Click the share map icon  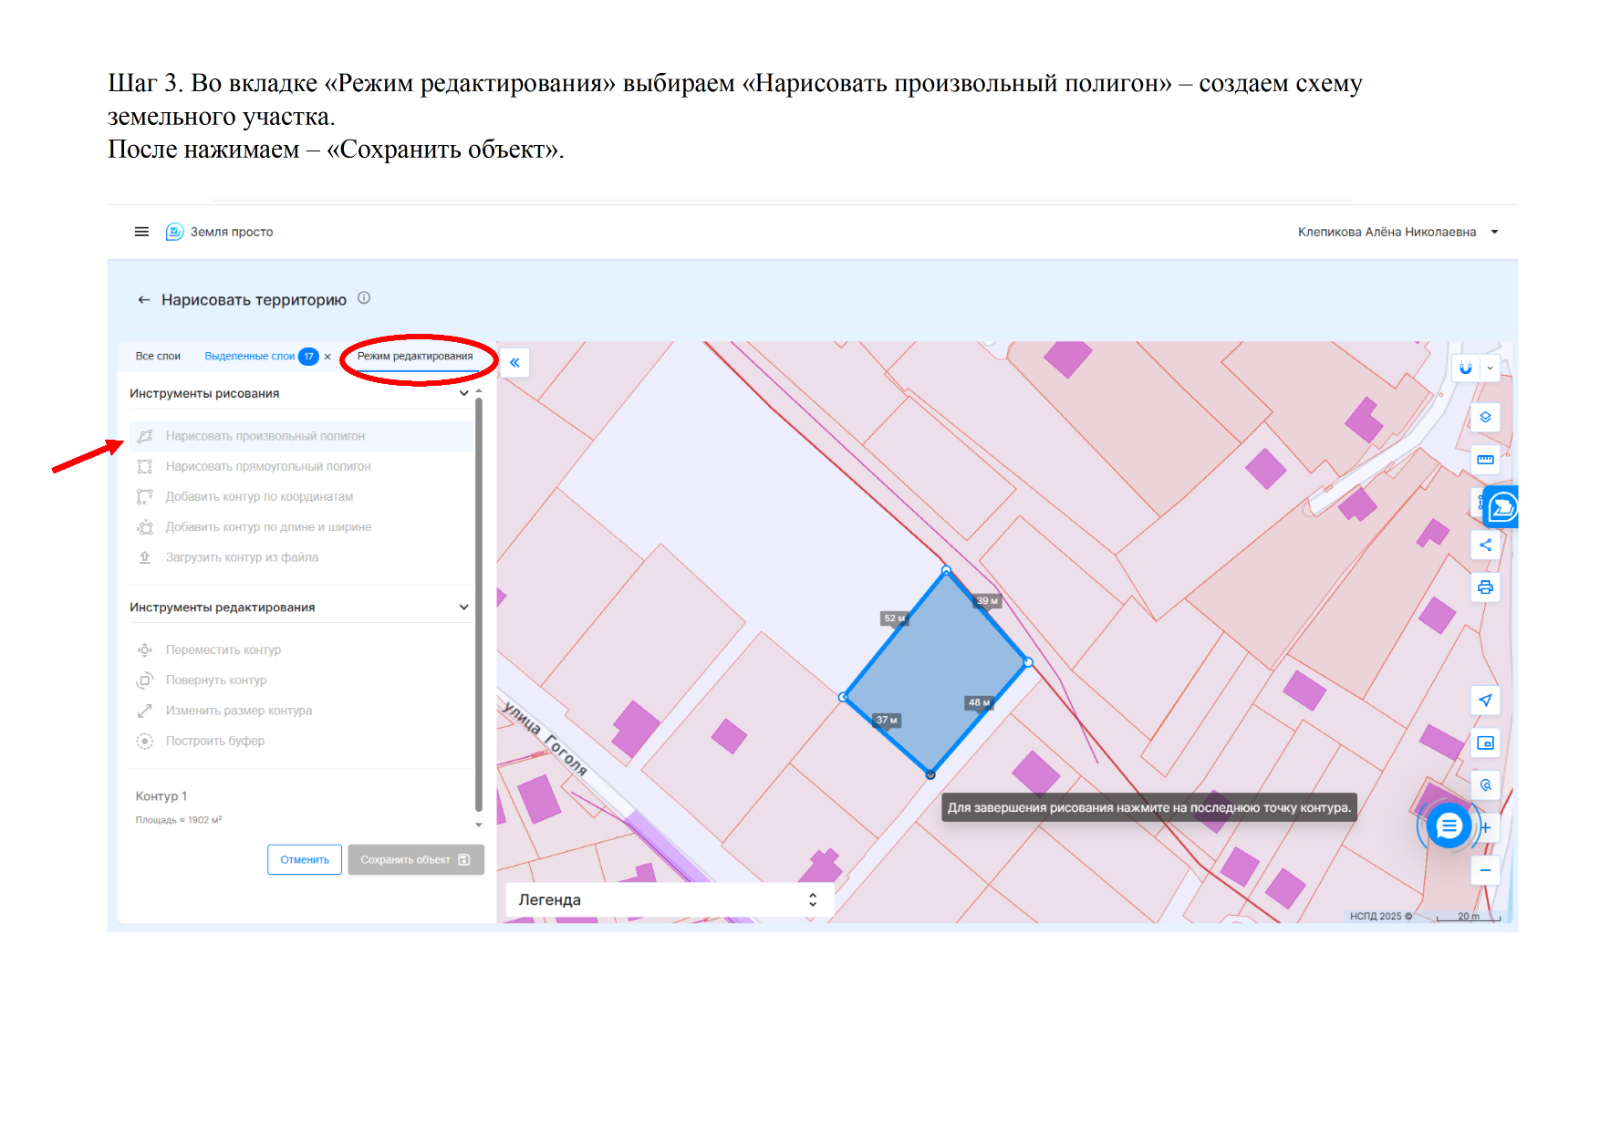tap(1485, 545)
